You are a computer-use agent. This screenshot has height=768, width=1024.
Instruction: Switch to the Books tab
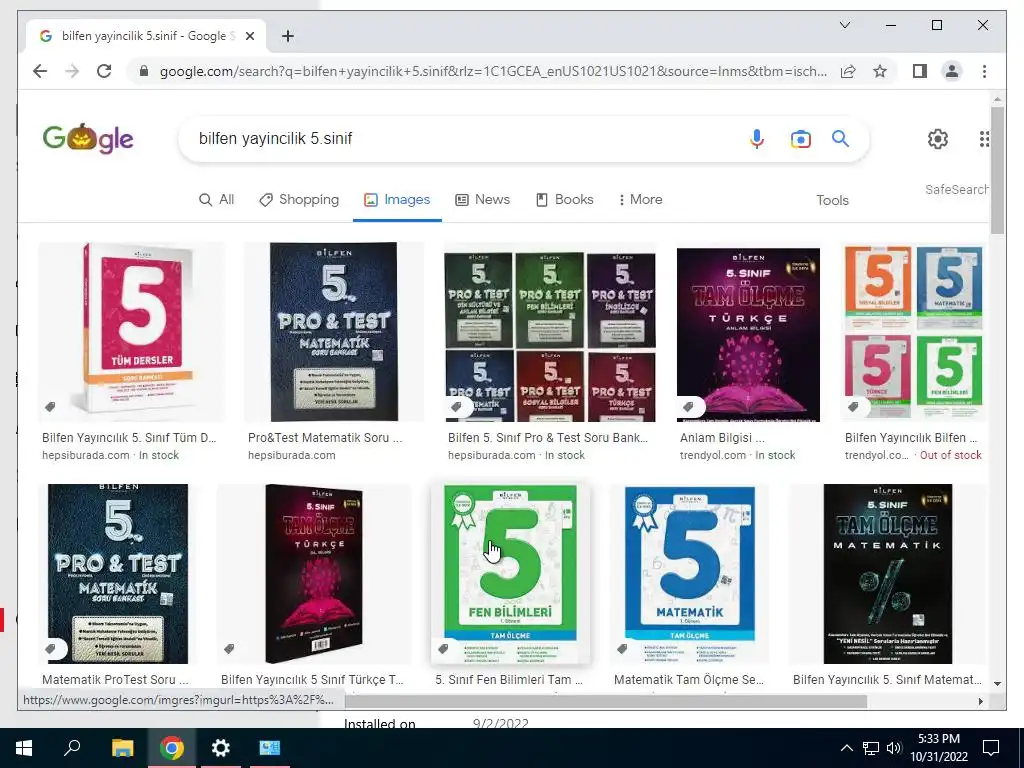(x=564, y=199)
